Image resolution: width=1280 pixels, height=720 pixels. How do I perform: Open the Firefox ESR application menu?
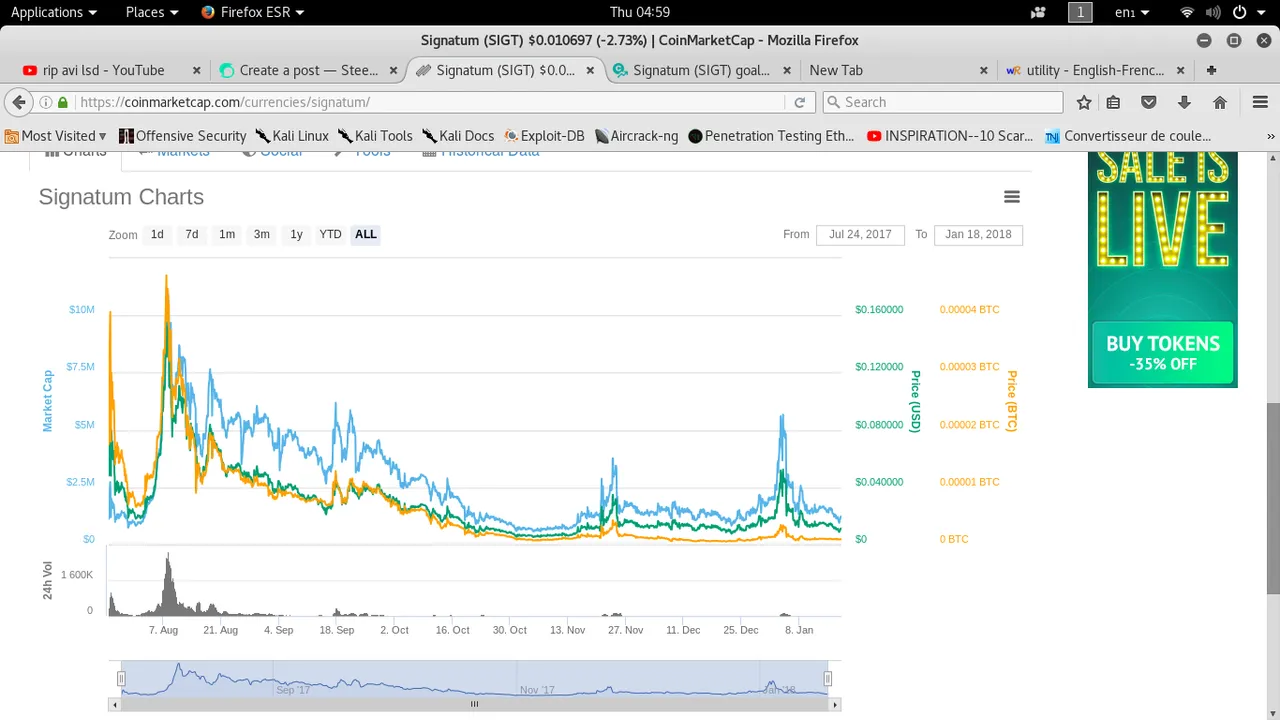click(252, 12)
